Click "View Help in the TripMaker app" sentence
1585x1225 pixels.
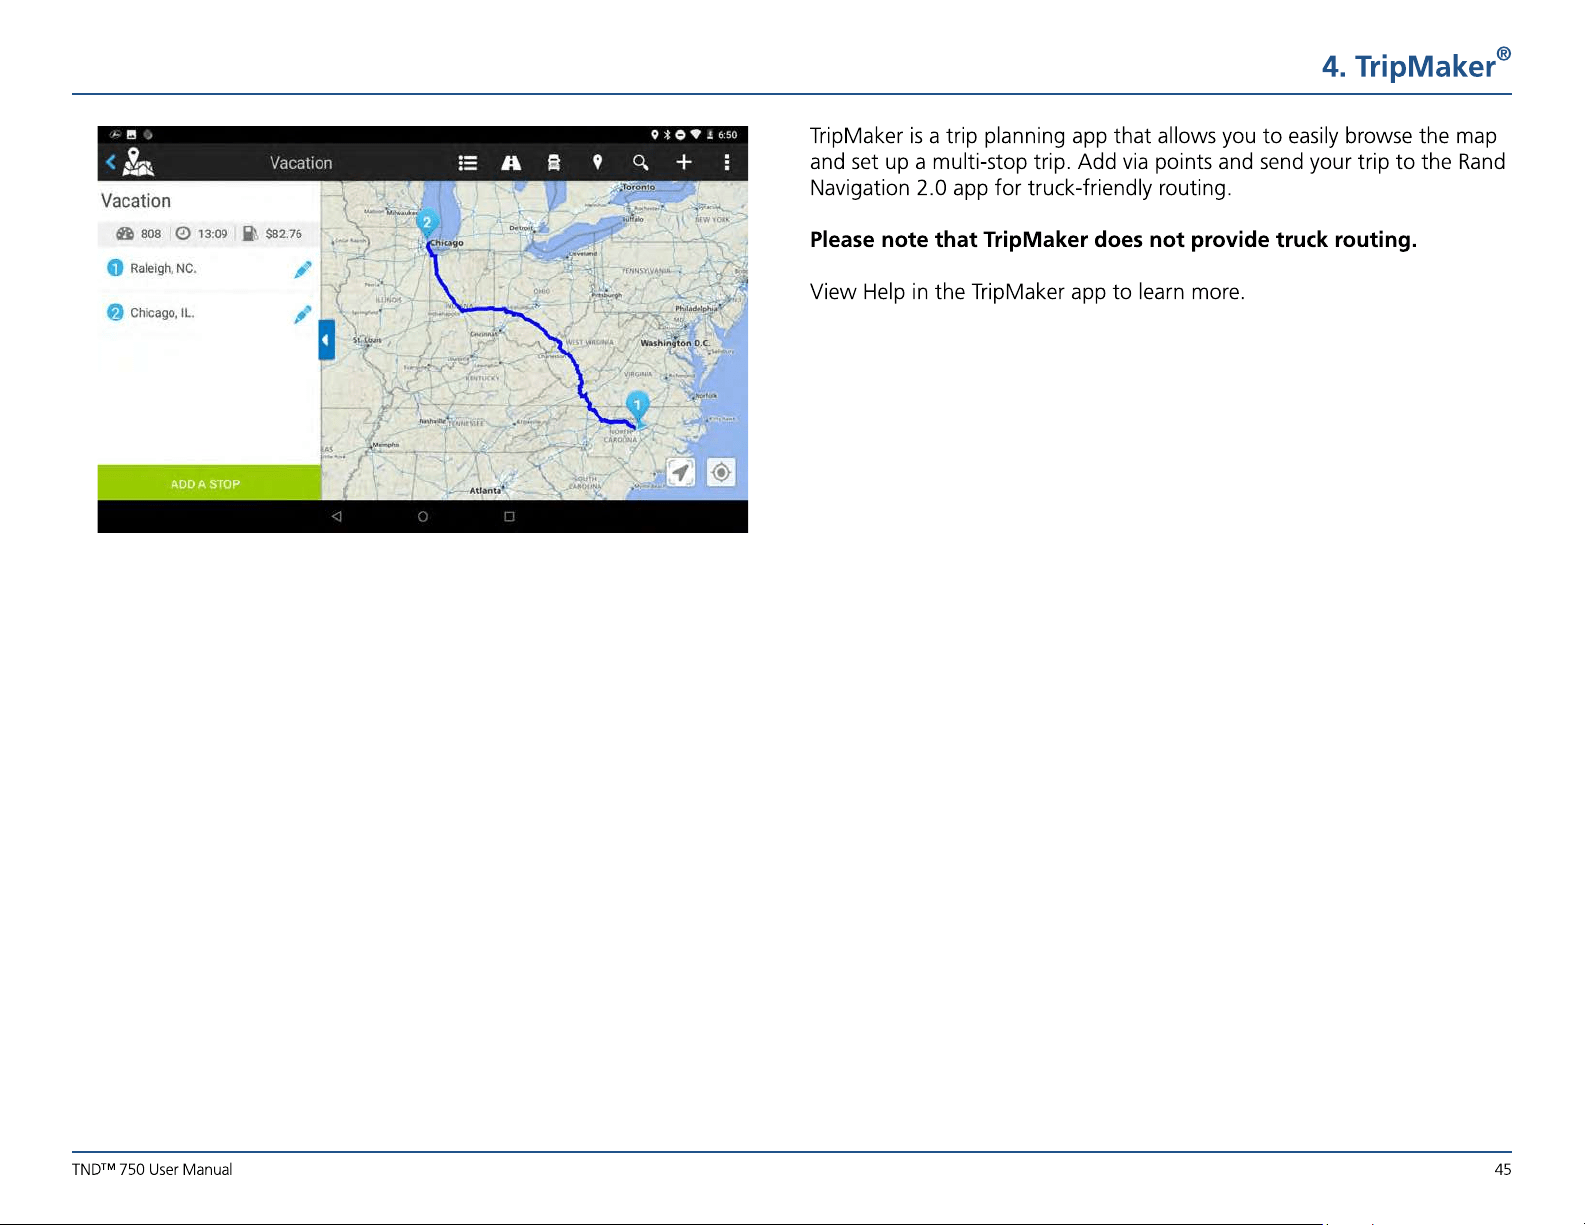(x=1027, y=292)
